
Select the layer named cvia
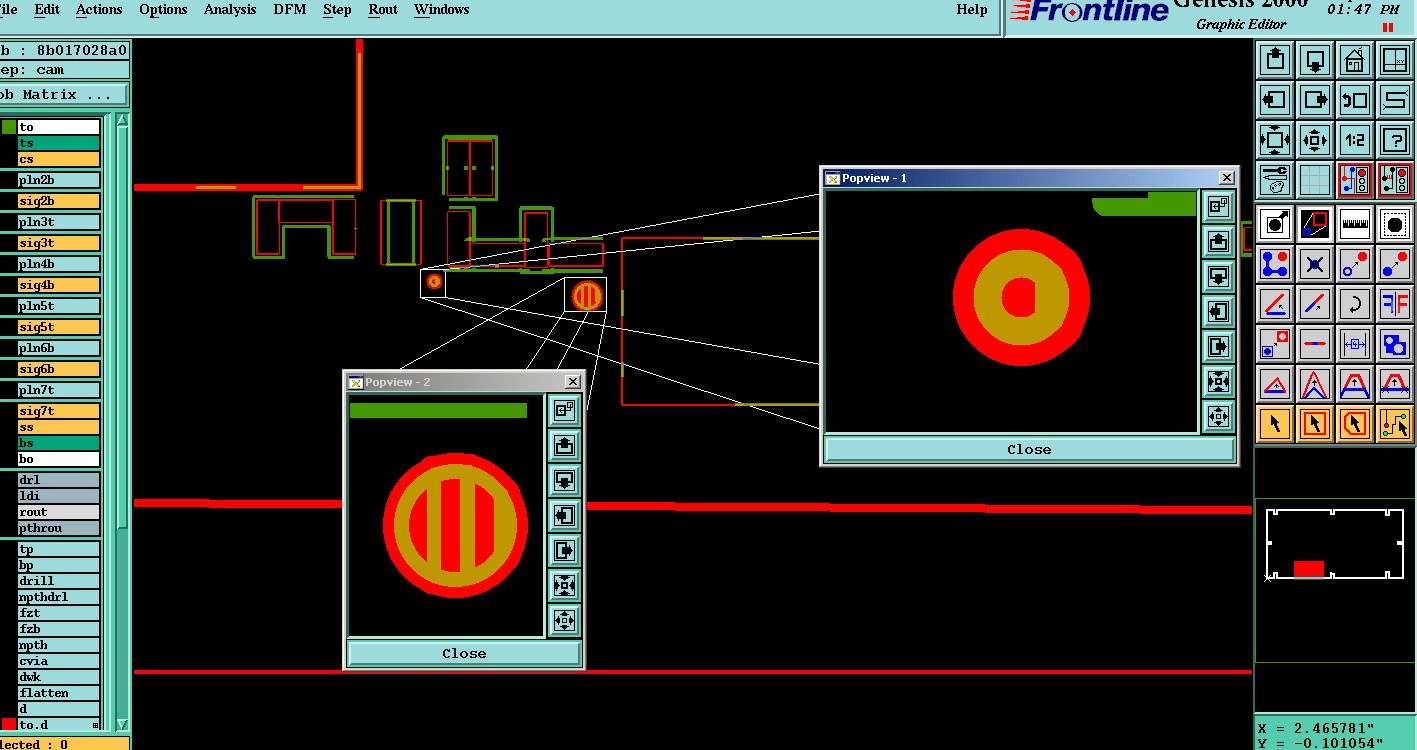point(59,661)
